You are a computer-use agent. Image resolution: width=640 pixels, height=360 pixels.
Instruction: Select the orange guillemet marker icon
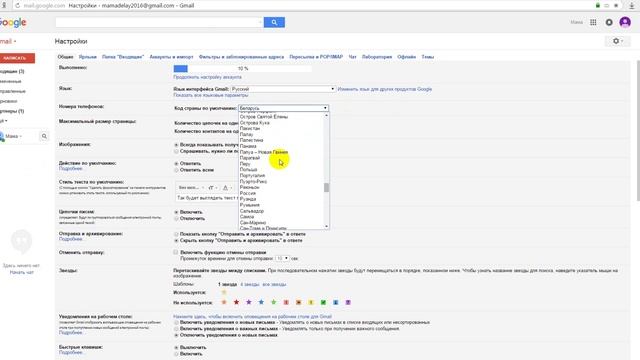(x=298, y=302)
